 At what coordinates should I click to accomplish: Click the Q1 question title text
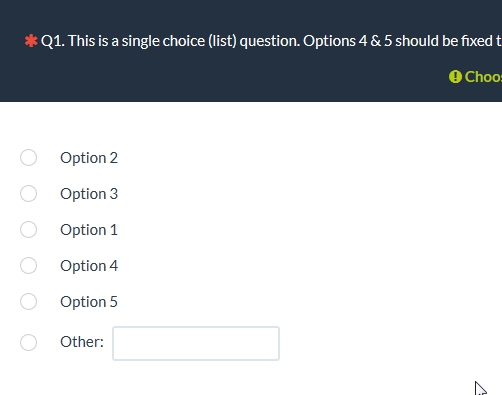pos(271,41)
